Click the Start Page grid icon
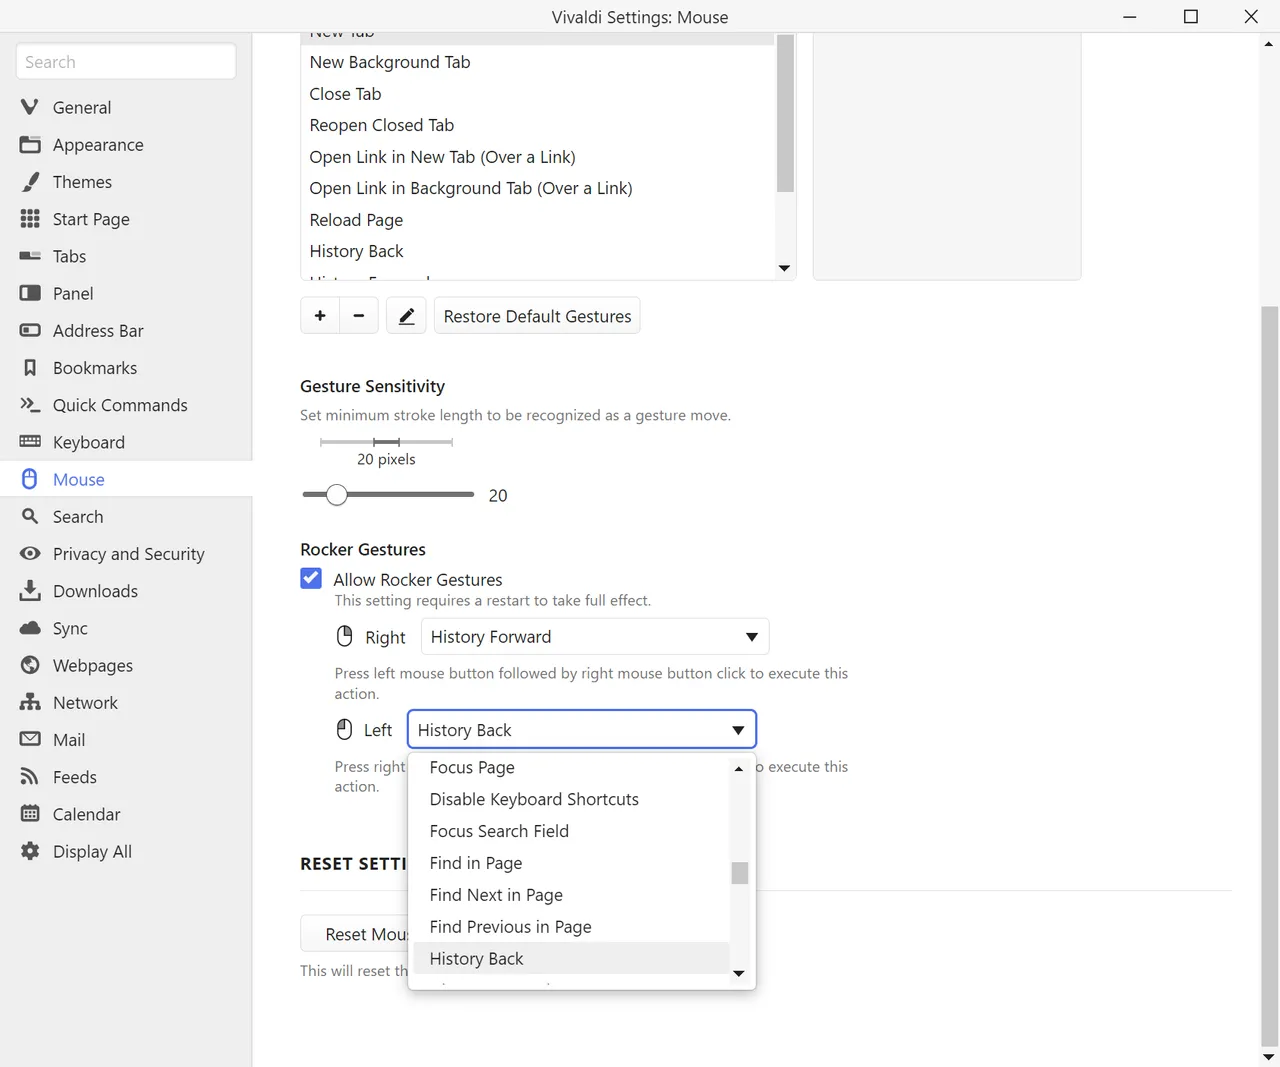The width and height of the screenshot is (1280, 1067). [30, 218]
